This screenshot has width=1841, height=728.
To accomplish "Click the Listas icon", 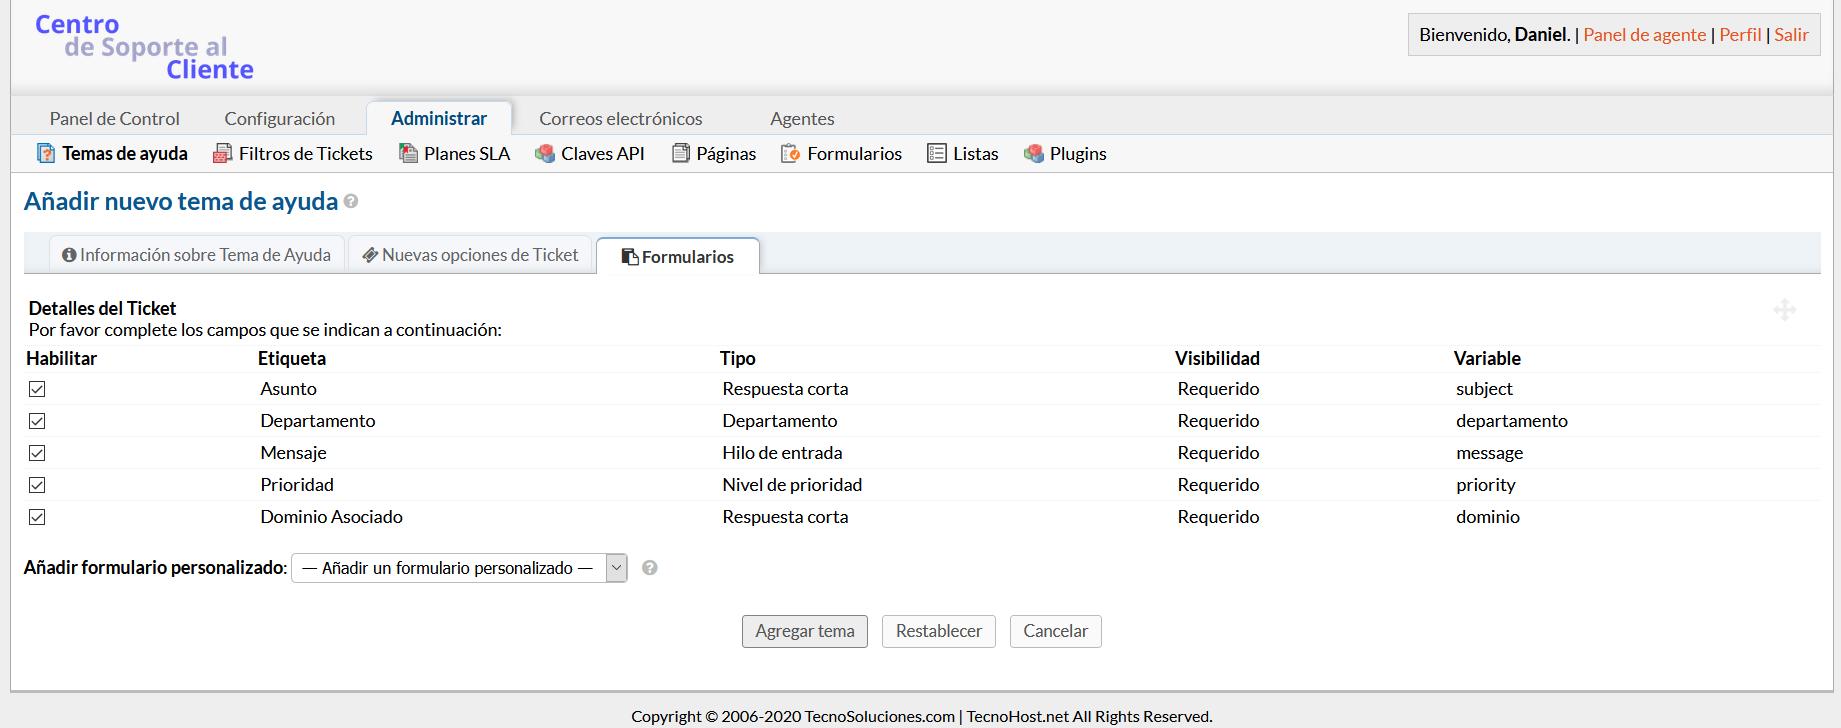I will click(937, 153).
